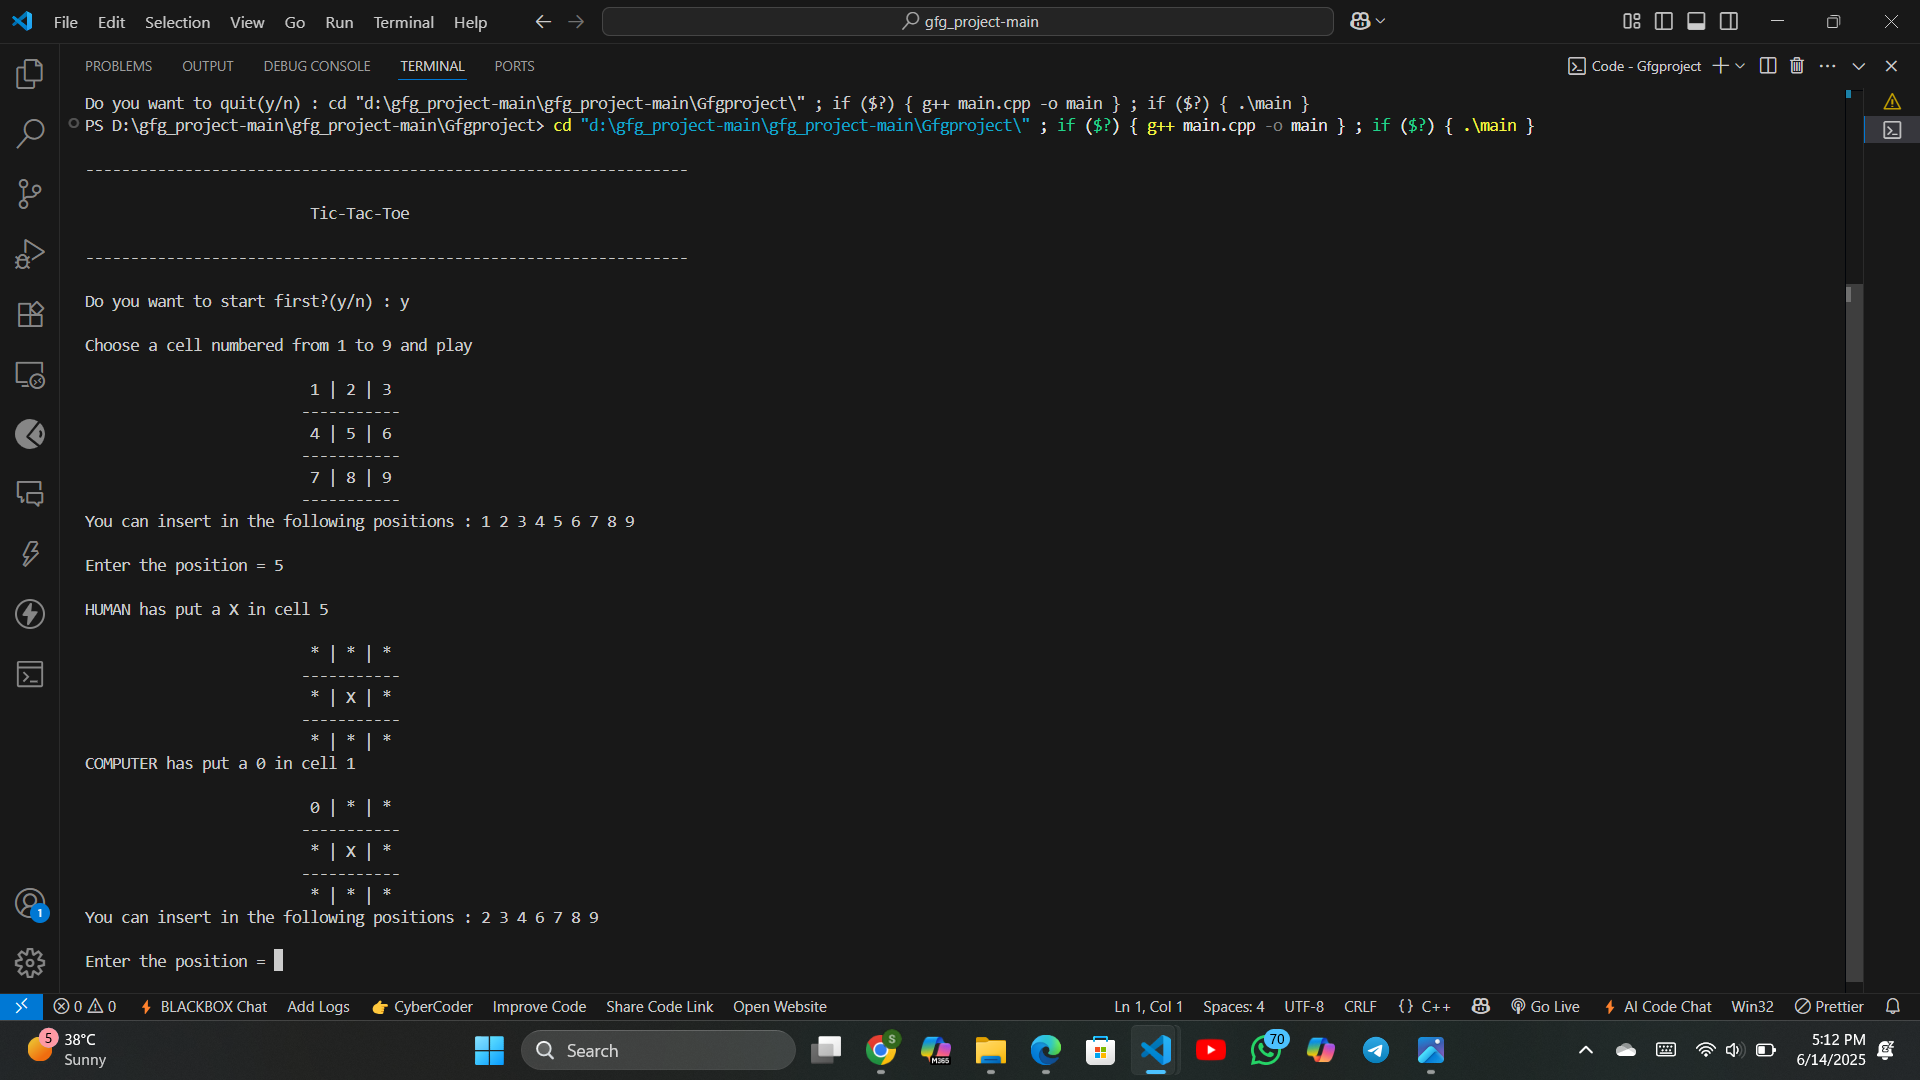Screen dimensions: 1920x1080
Task: Open the Extensions view
Action: point(30,314)
